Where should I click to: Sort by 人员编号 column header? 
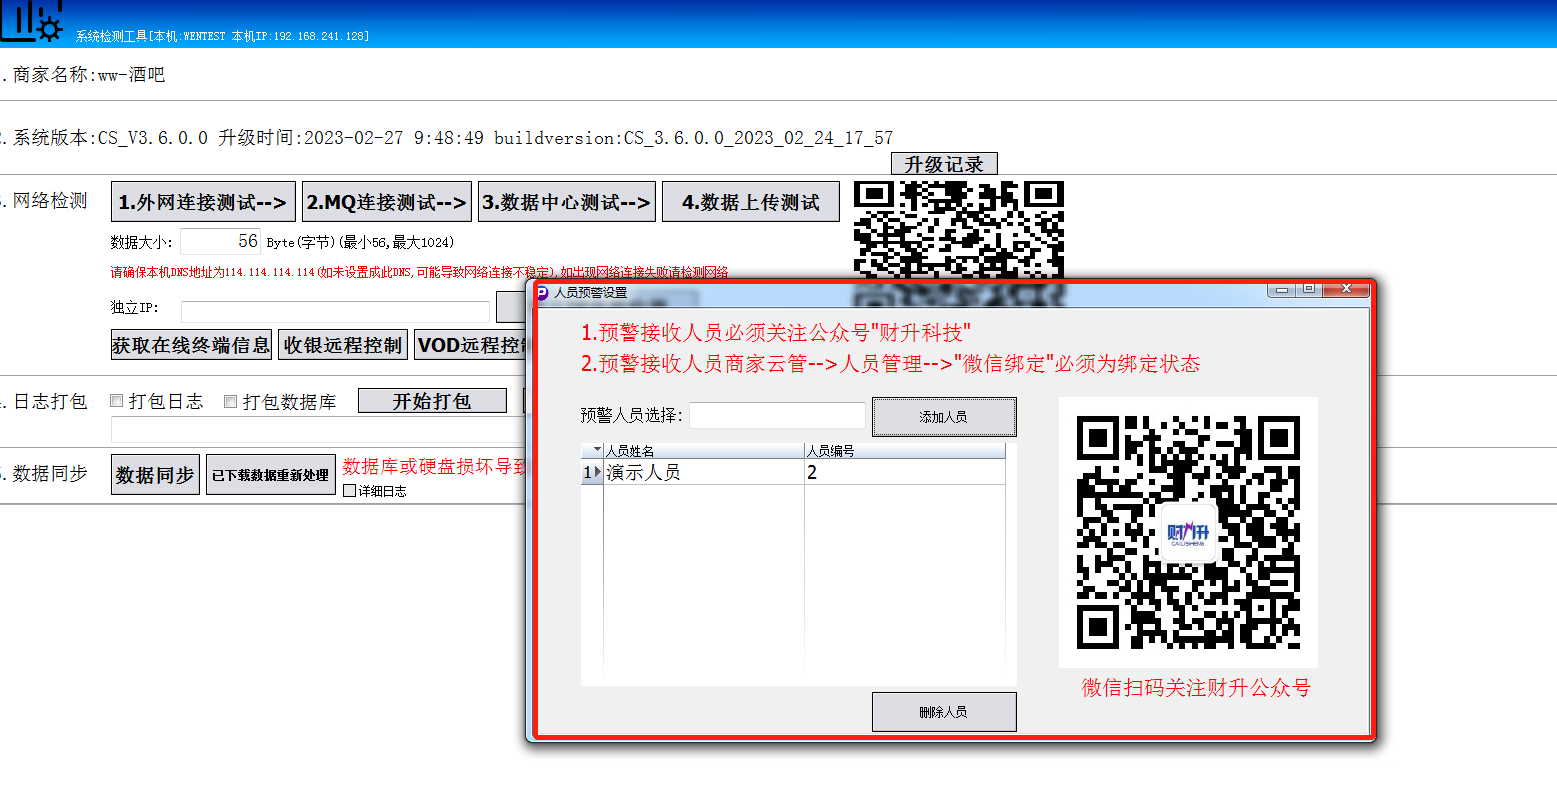click(905, 451)
